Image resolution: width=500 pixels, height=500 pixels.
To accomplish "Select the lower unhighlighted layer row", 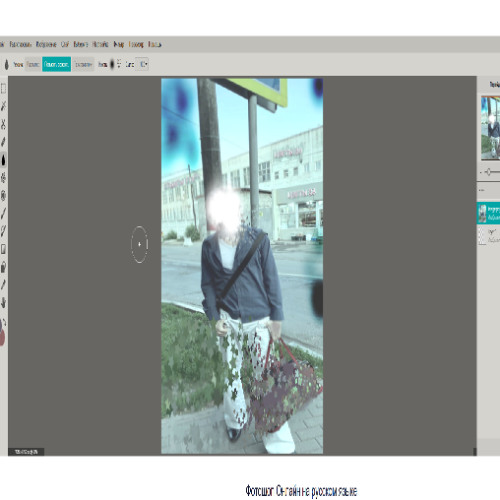I will (x=488, y=235).
